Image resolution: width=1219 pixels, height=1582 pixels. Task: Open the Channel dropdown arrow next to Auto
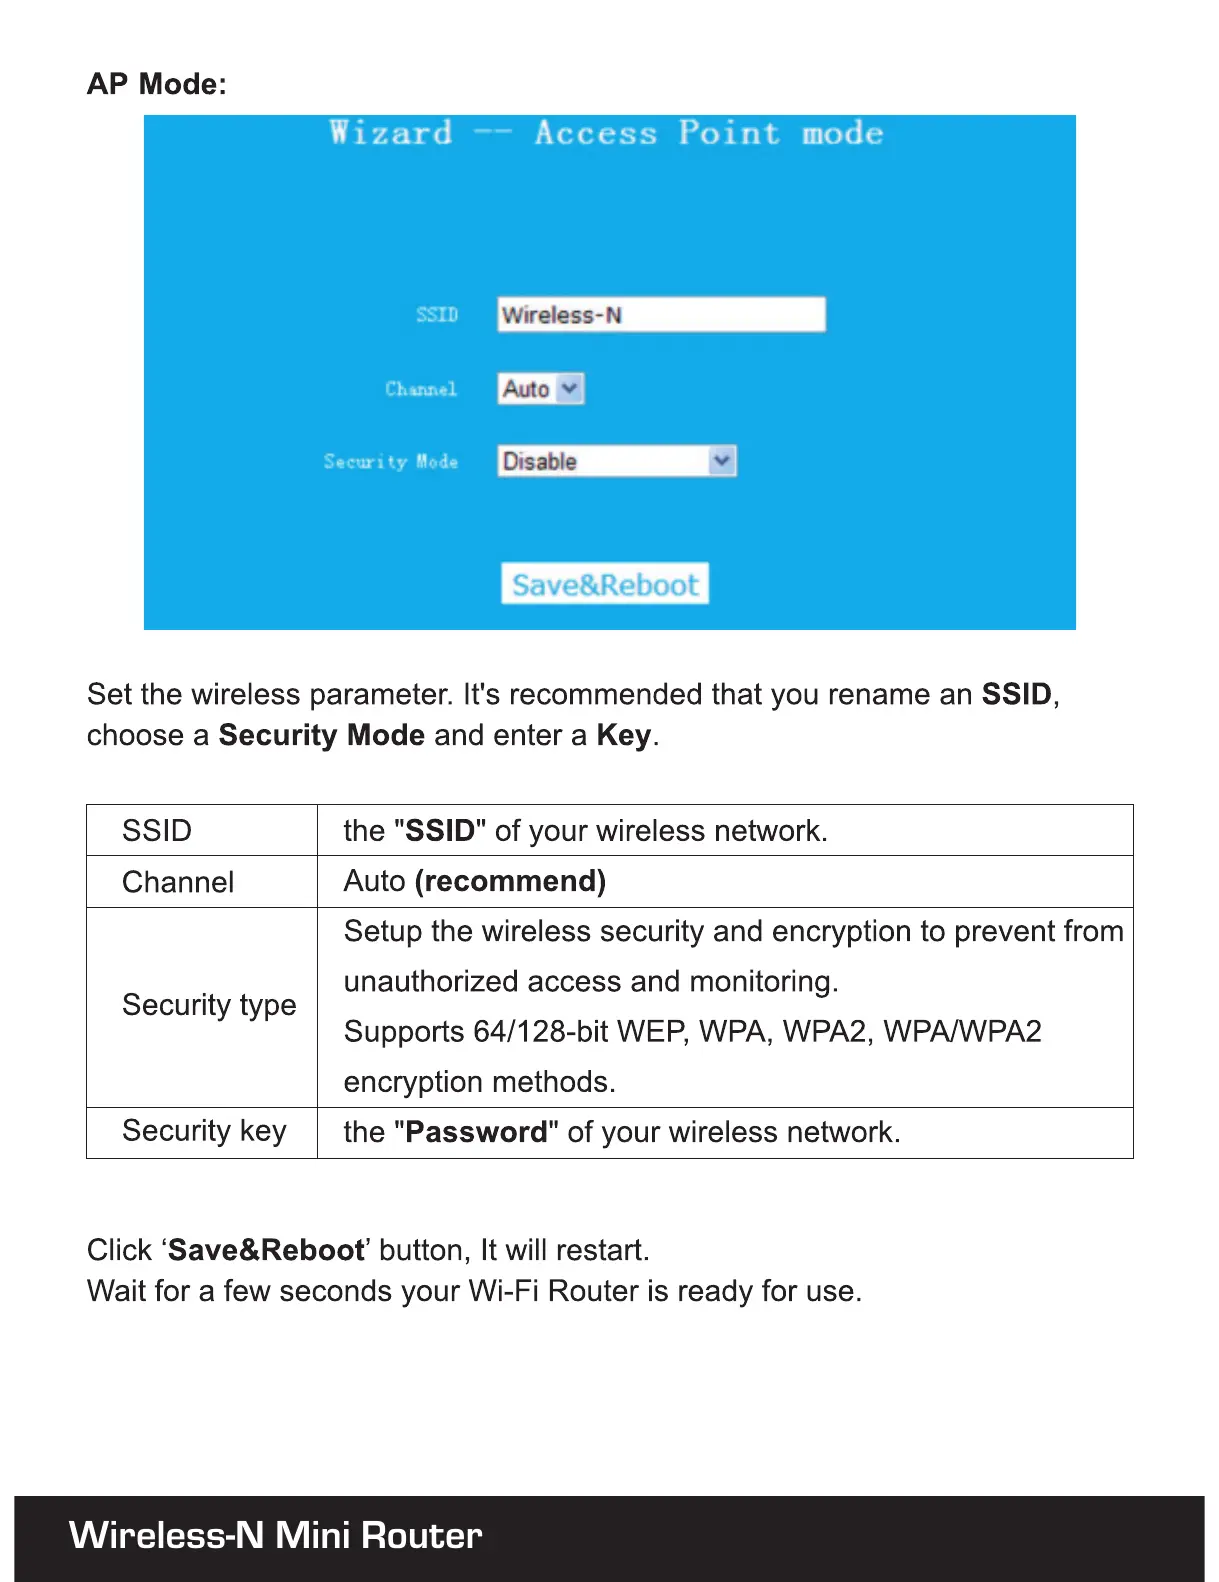coord(569,388)
